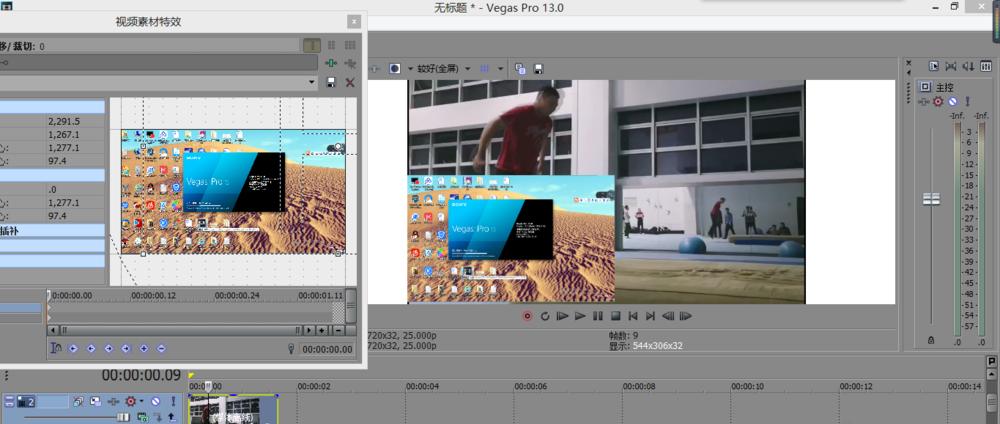Click the pan/crop workspace thumbnail
1000x424 pixels.
point(233,192)
